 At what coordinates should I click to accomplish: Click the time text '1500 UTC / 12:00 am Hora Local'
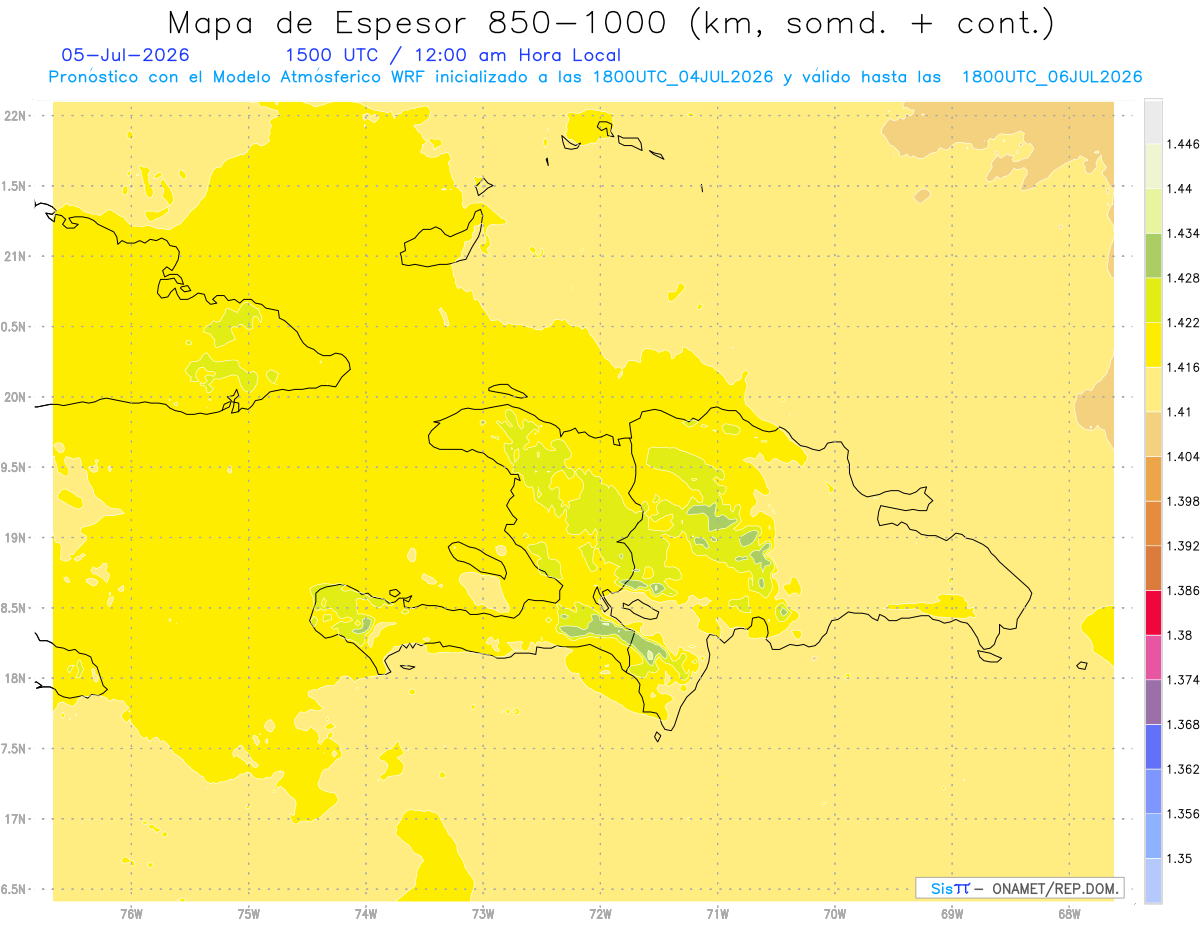click(453, 55)
